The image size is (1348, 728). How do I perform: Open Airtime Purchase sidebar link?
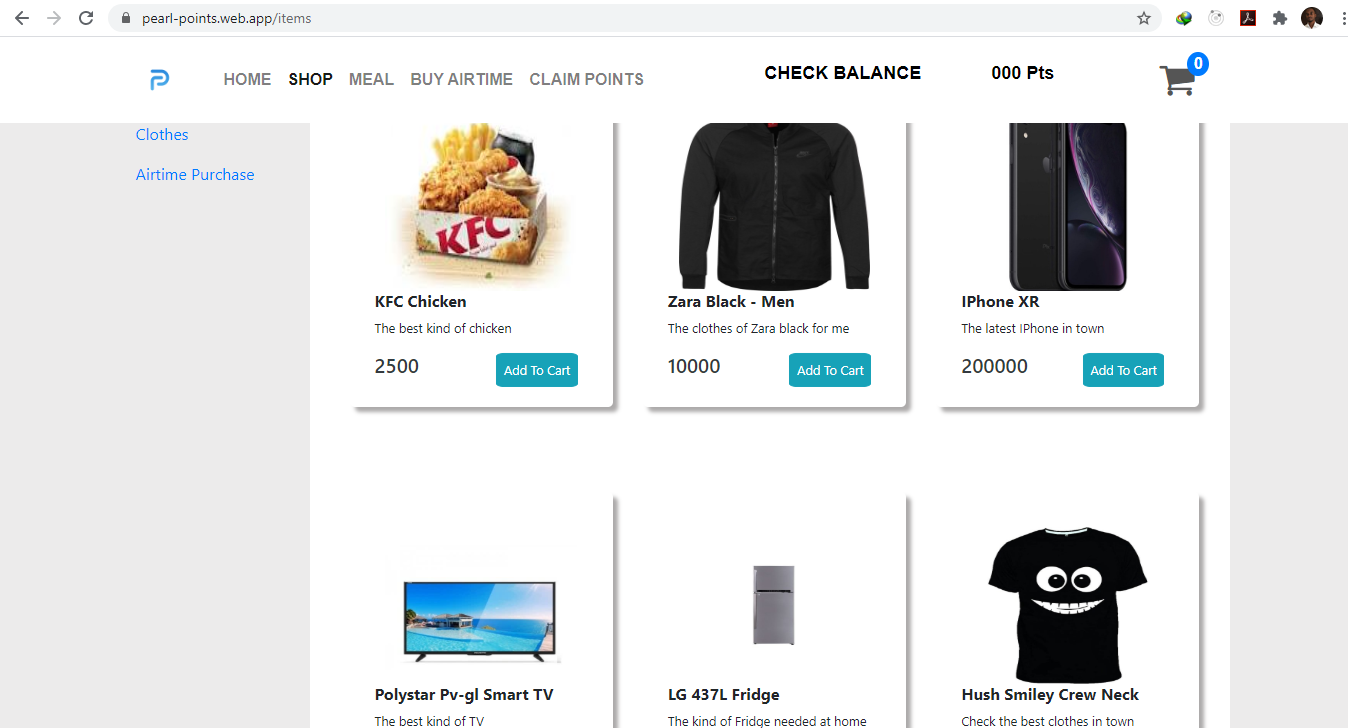coord(195,175)
